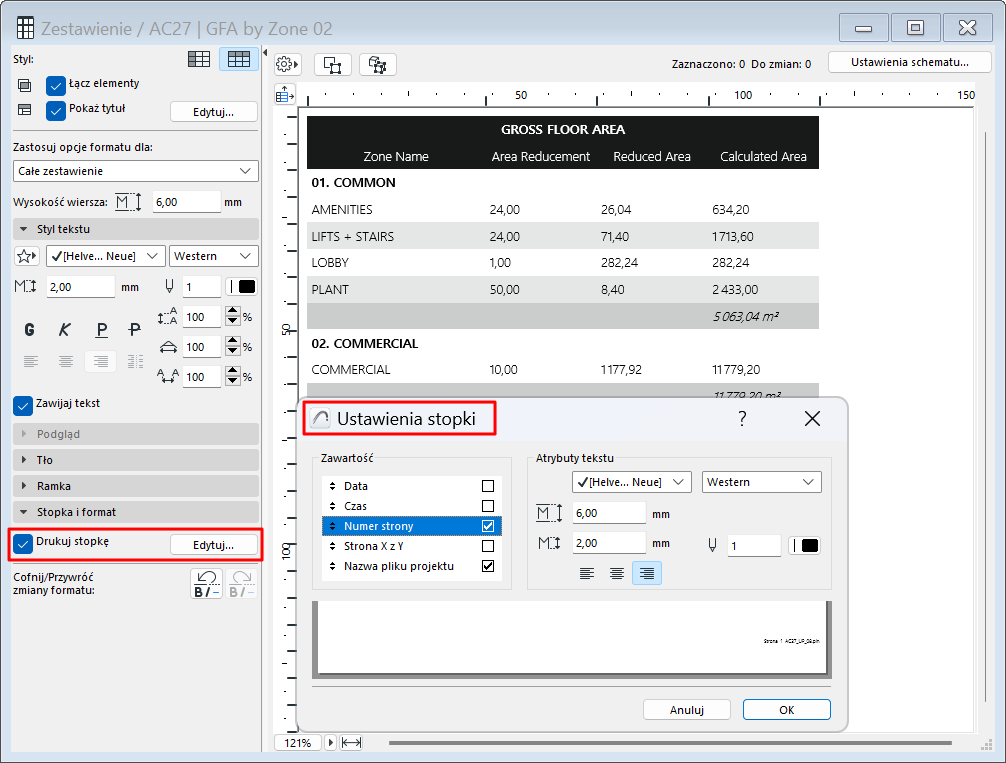Left-align footer text in Ustawienia stopki
1006x763 pixels.
point(587,573)
